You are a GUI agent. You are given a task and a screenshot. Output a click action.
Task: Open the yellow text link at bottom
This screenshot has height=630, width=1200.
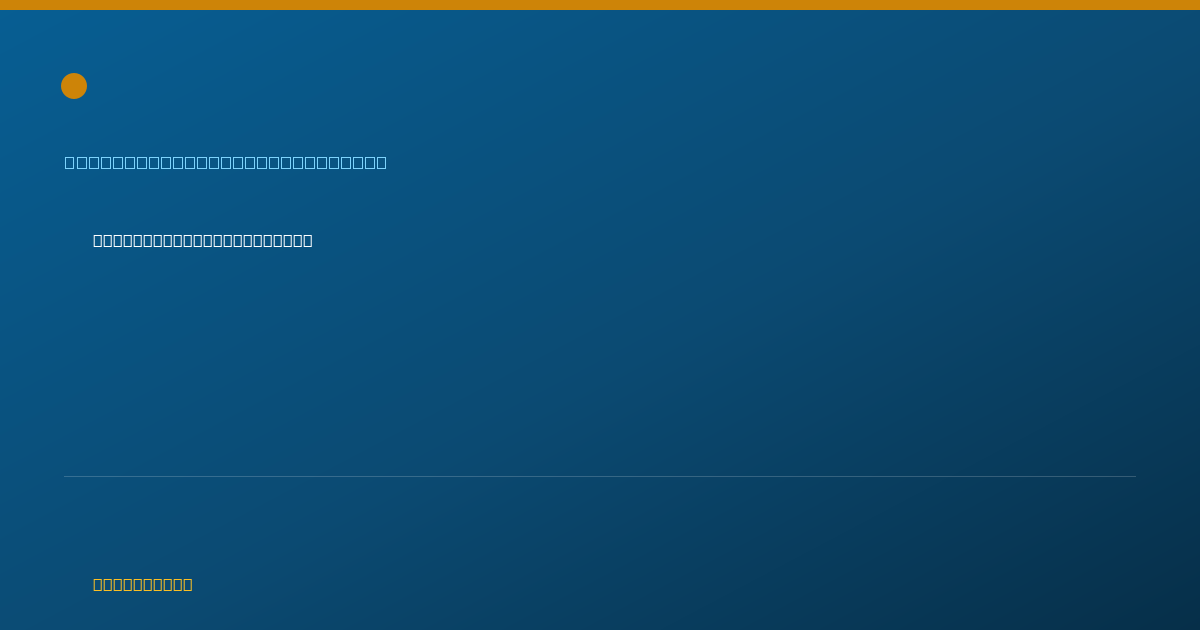[143, 584]
